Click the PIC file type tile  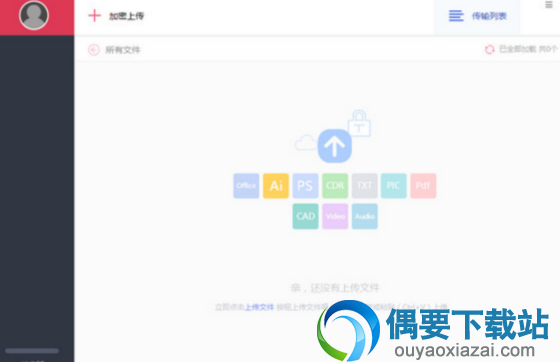[394, 186]
